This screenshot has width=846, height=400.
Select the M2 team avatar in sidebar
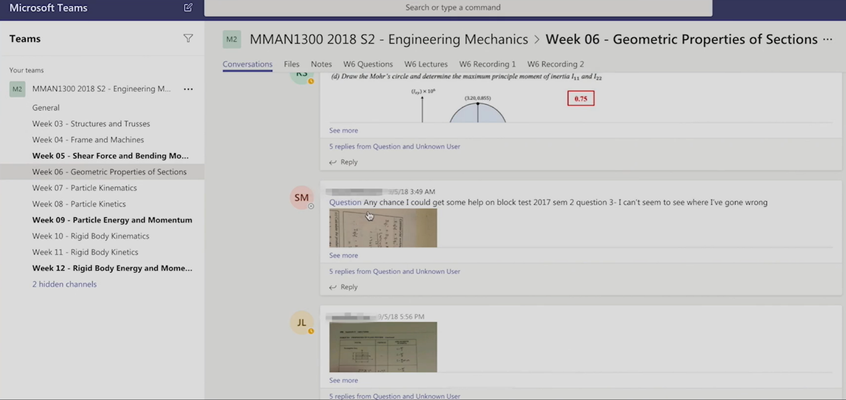coord(18,89)
